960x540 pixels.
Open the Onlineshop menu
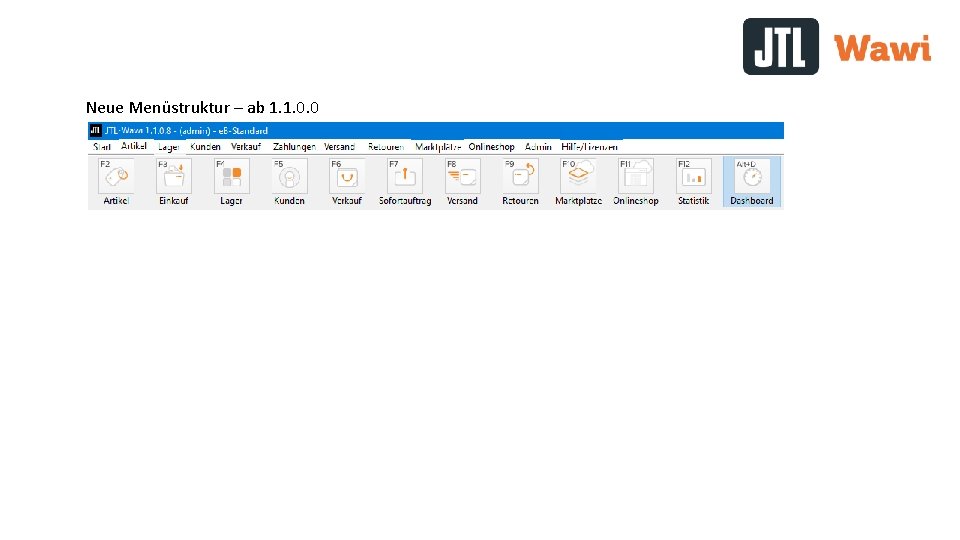tap(492, 147)
